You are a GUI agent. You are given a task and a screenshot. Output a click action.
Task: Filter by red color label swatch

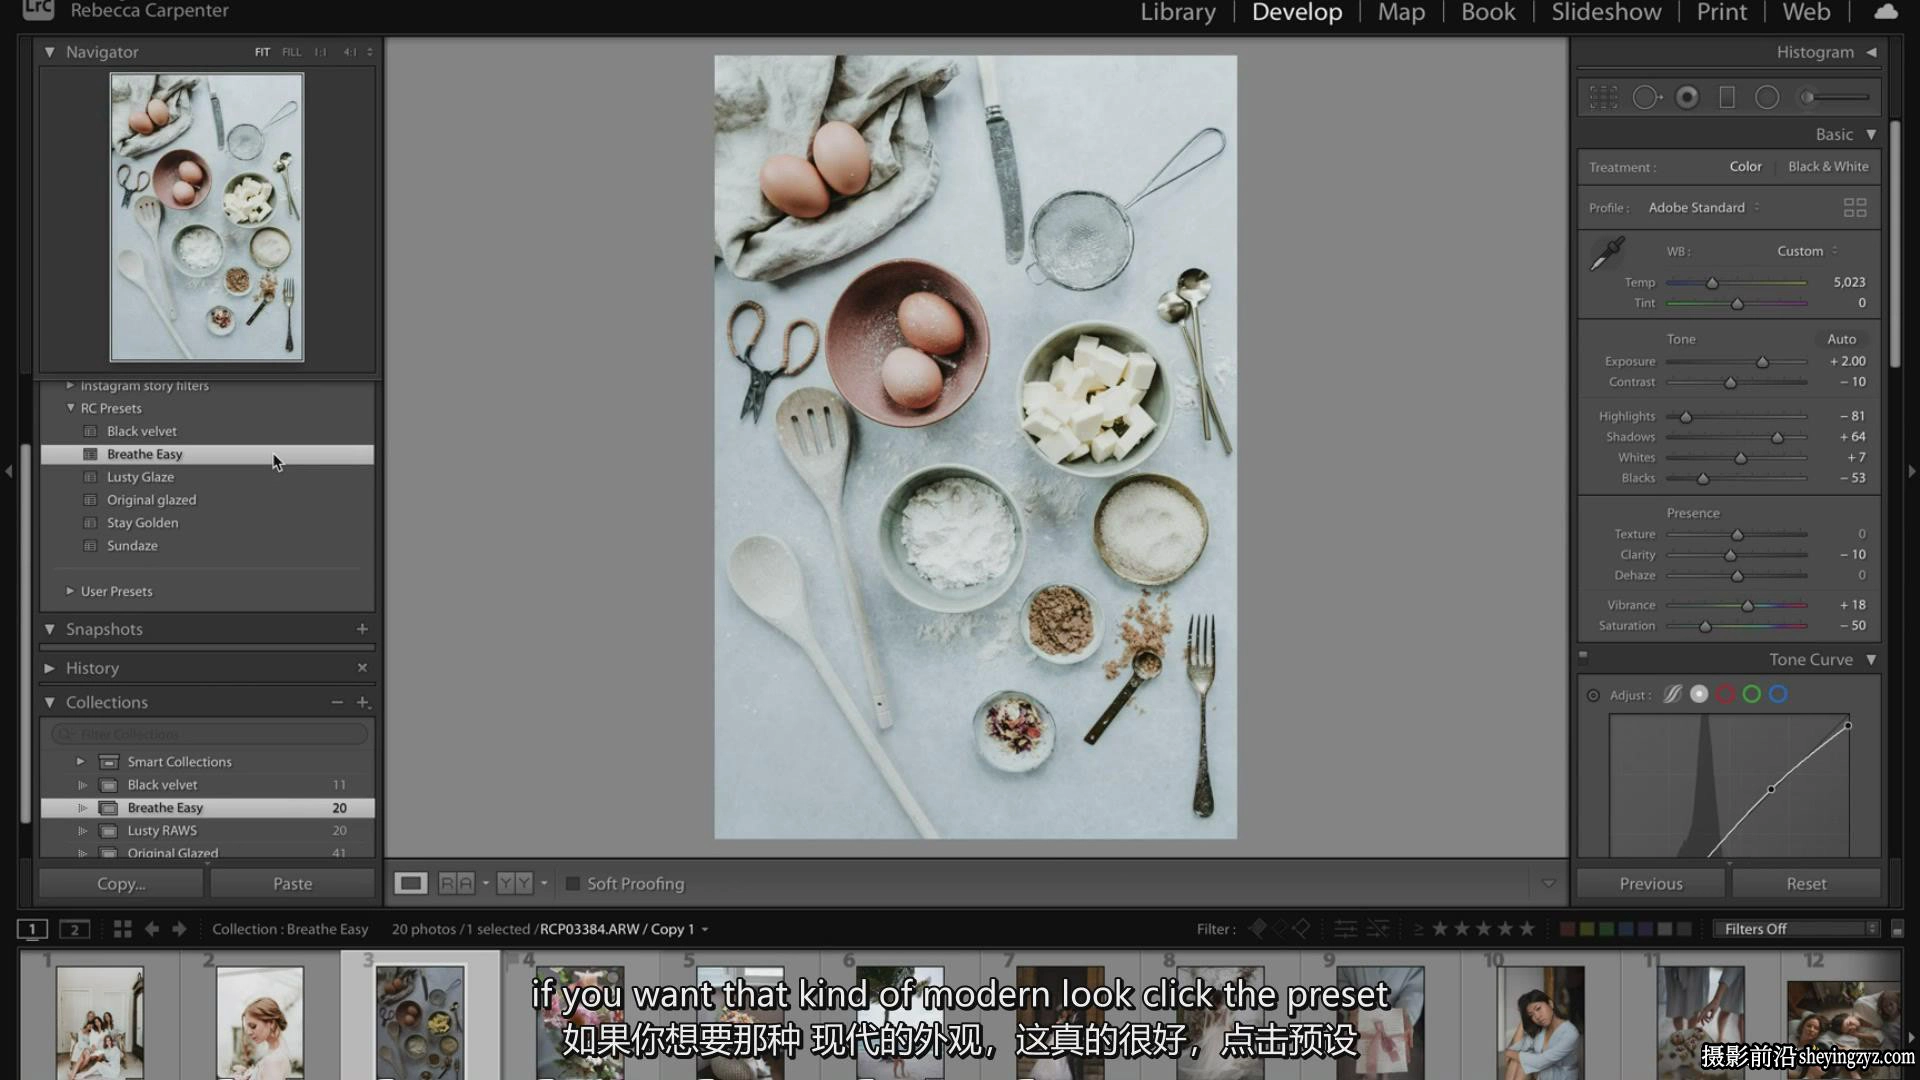point(1567,929)
